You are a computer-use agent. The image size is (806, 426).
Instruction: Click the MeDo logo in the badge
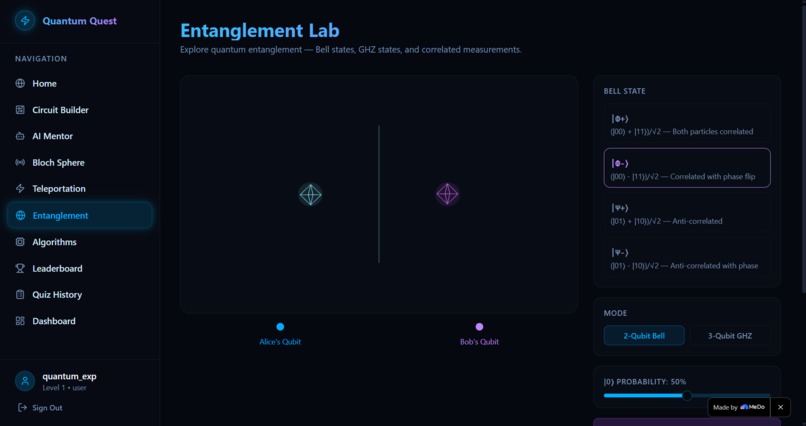(753, 407)
